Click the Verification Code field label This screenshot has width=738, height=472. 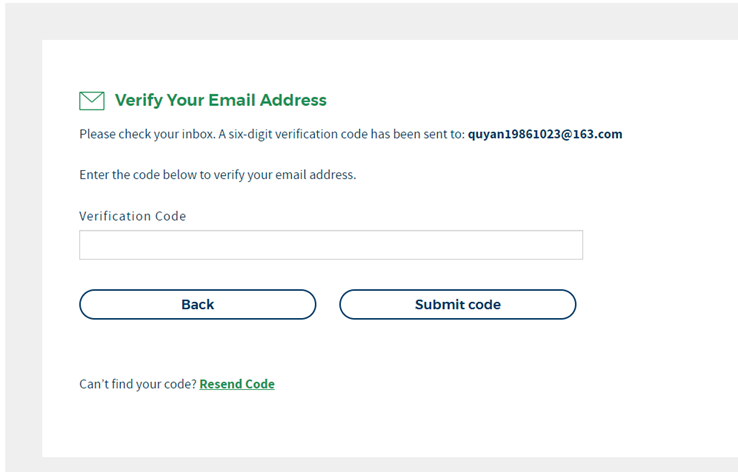(133, 216)
